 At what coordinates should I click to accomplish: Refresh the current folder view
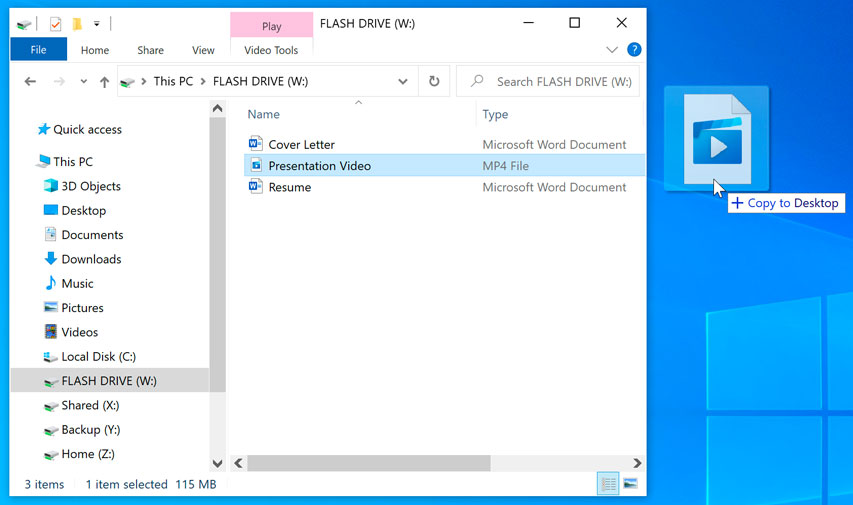pos(434,81)
